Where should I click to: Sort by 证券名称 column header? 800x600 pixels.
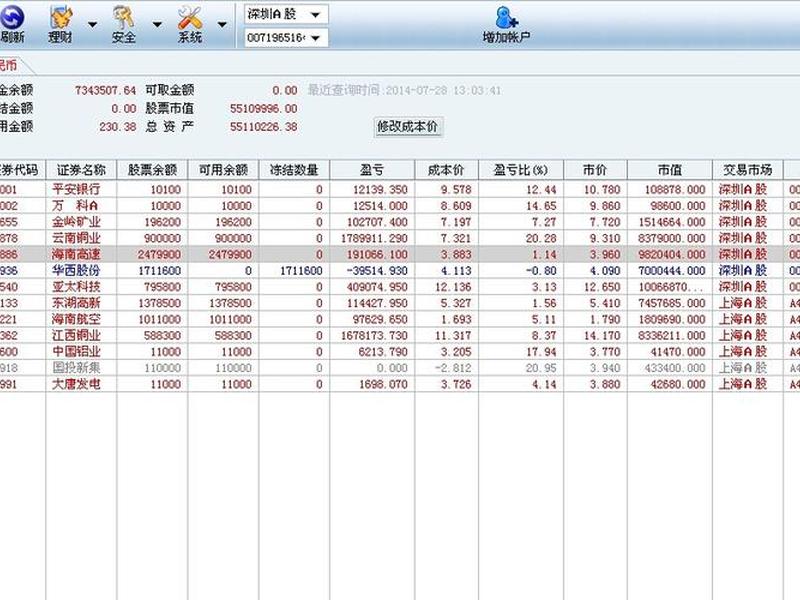(x=81, y=170)
